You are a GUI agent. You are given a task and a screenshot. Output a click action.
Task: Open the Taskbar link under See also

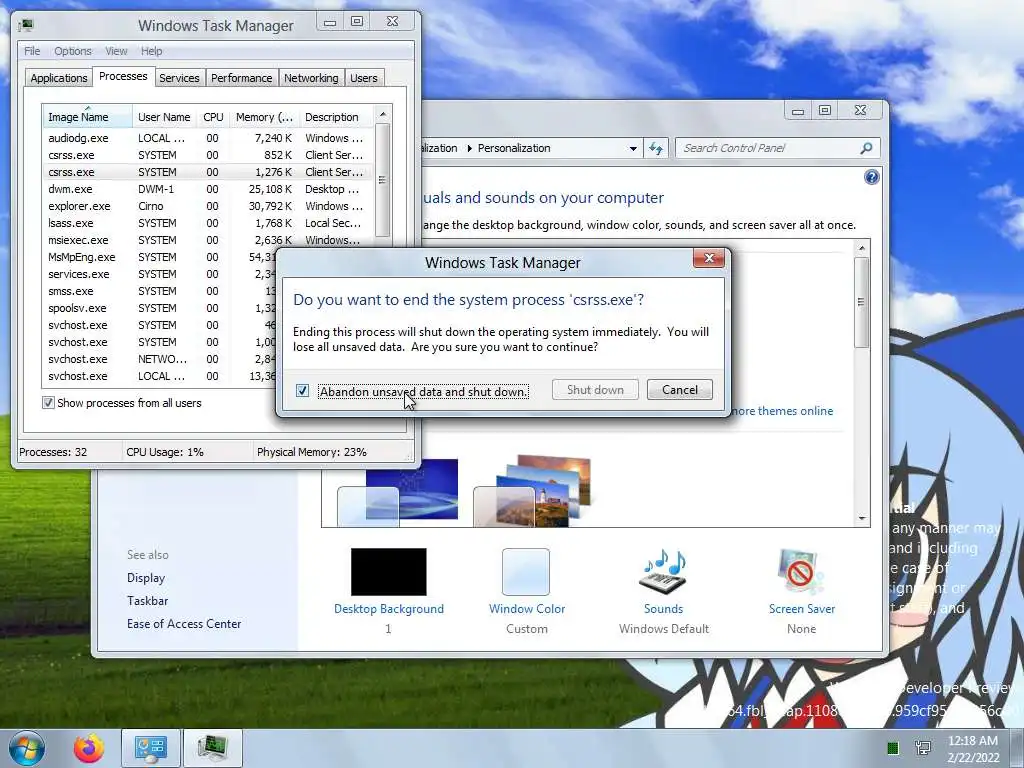point(148,601)
